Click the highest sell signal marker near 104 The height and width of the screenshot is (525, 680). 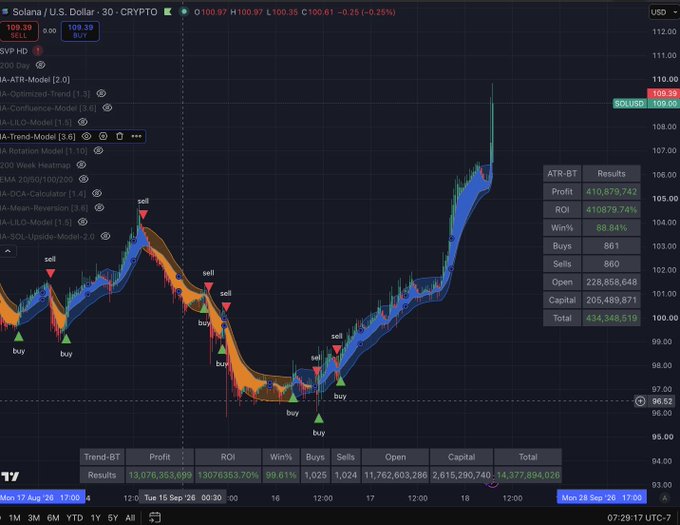pyautogui.click(x=143, y=215)
